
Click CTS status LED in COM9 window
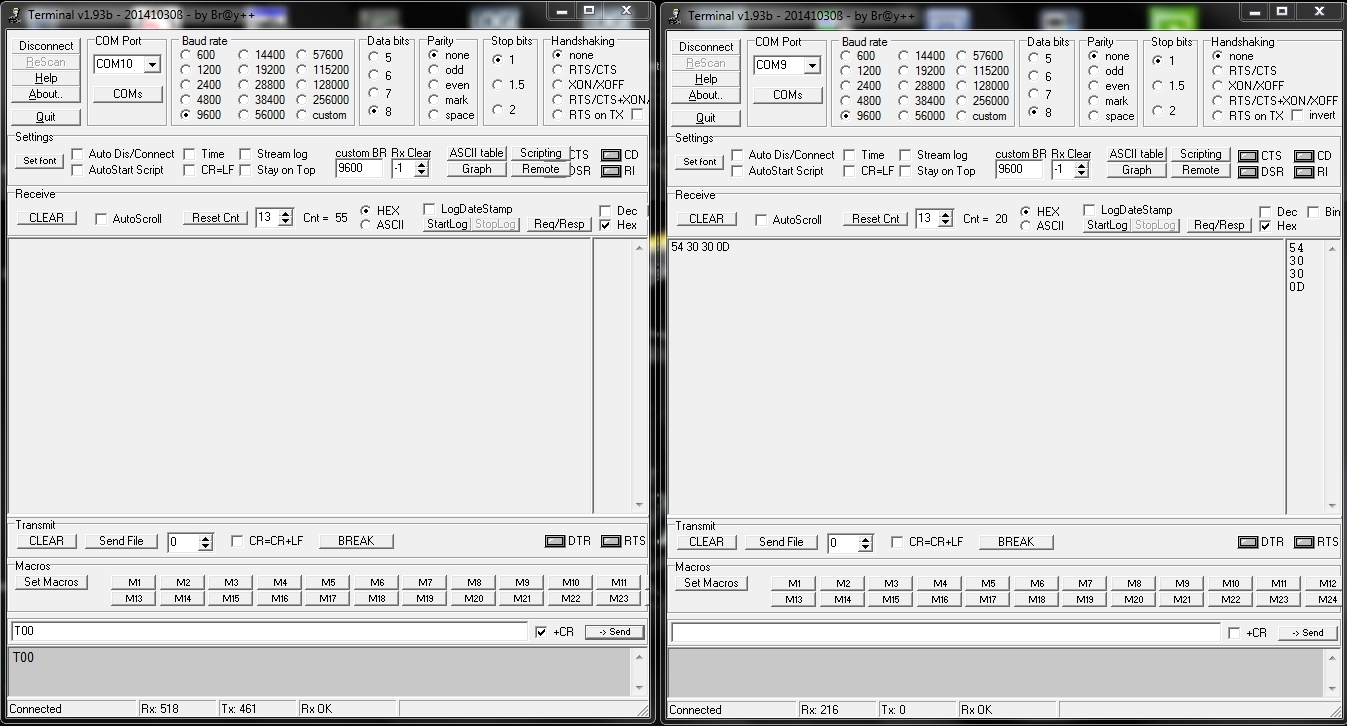pos(1248,156)
